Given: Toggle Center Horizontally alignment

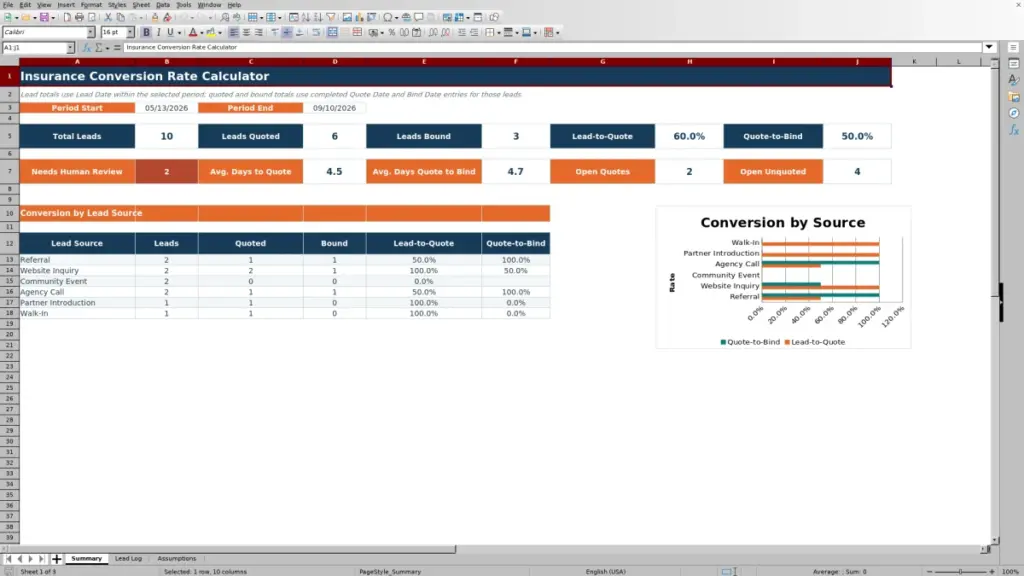Looking at the screenshot, I should 246,32.
